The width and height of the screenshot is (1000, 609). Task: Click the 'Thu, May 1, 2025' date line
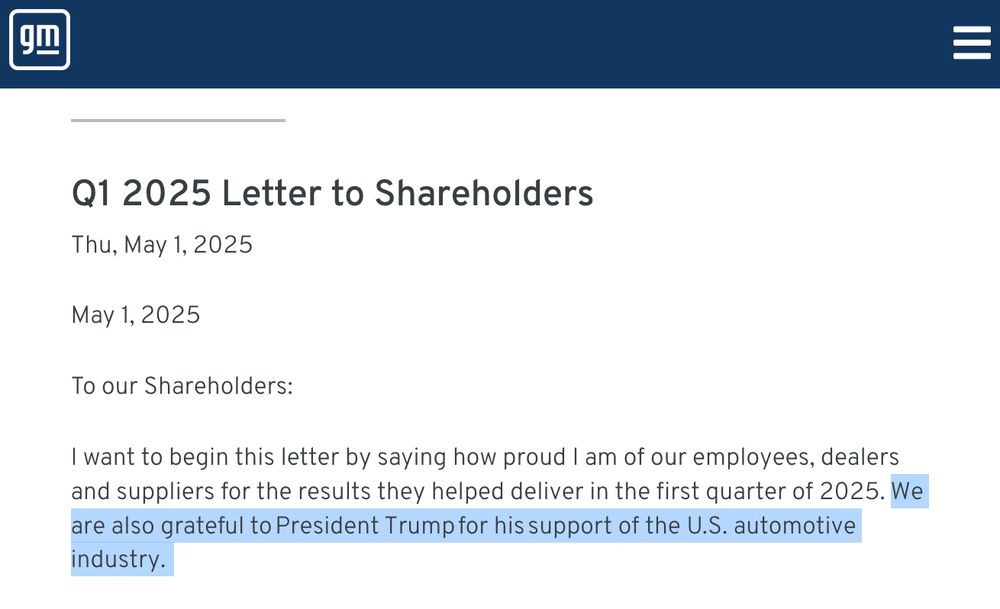[x=162, y=245]
